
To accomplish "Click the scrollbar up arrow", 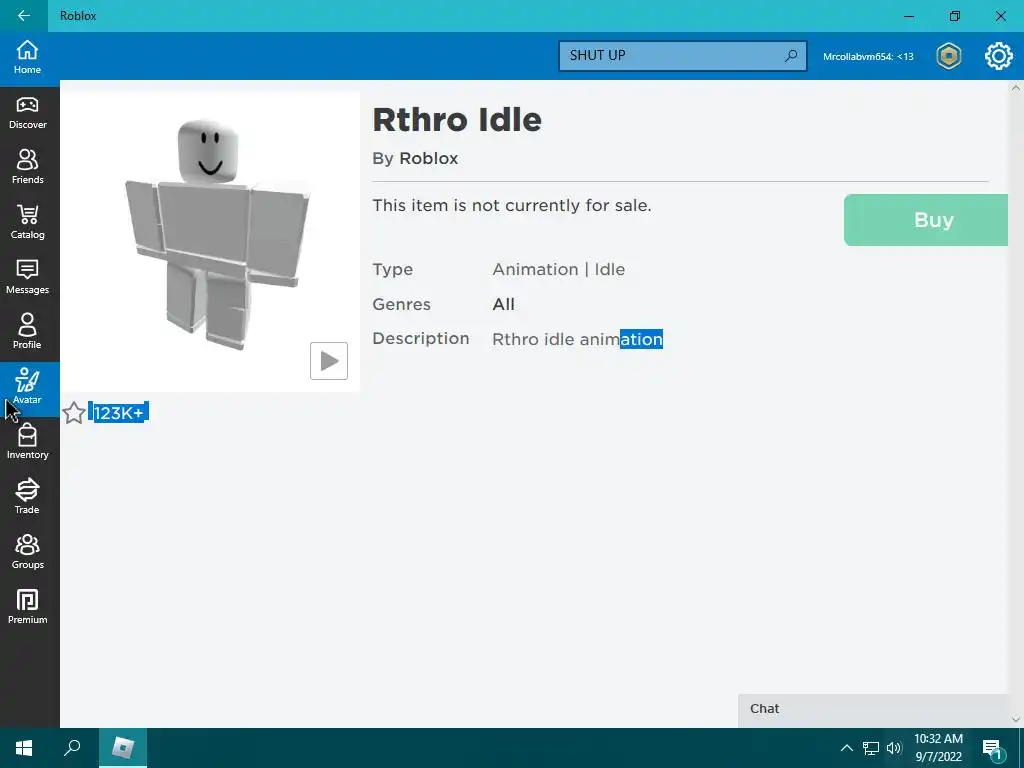I will click(x=1016, y=88).
